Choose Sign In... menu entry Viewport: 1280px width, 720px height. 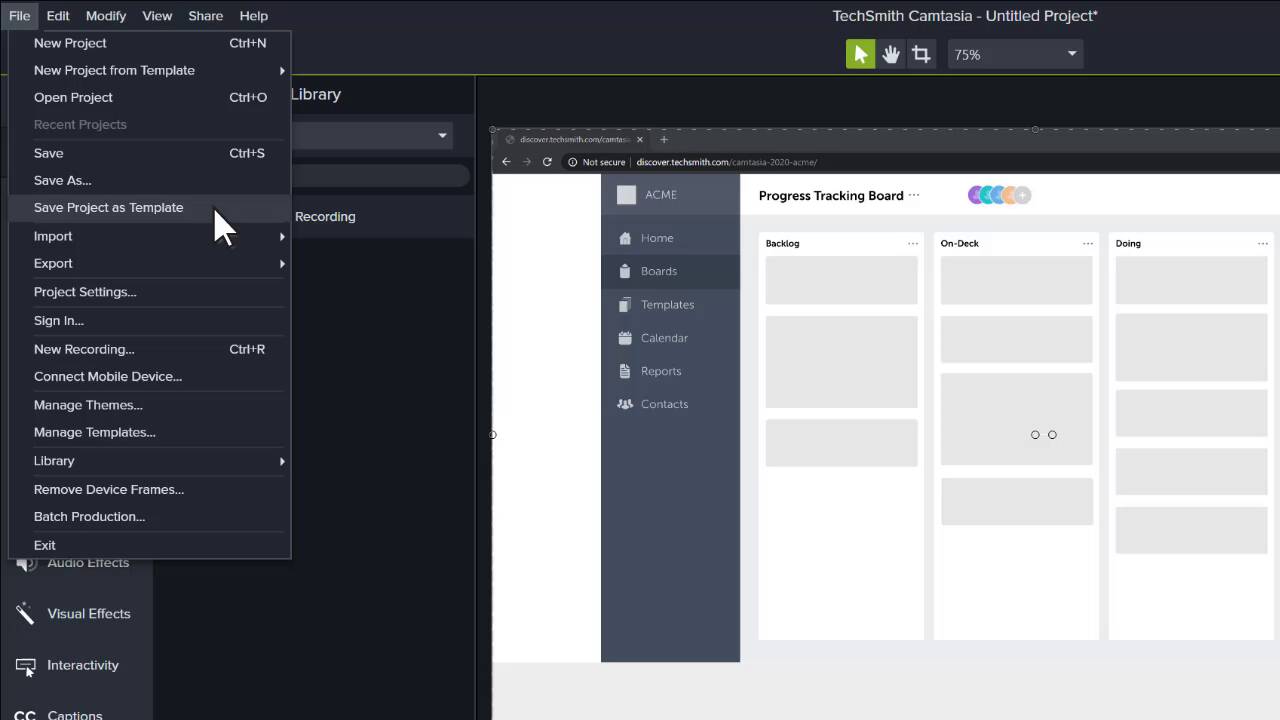149,320
